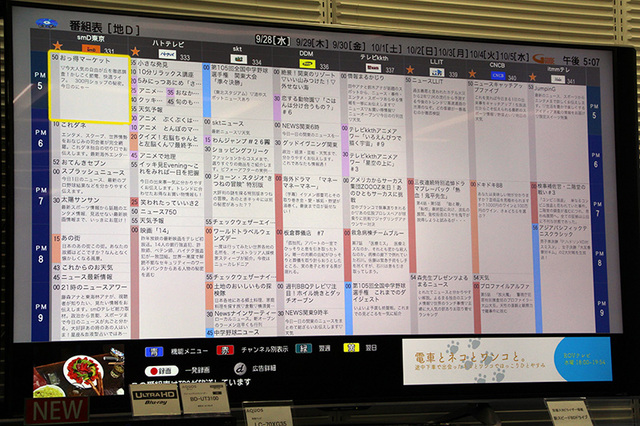This screenshot has height=426, width=640.
Task: Click the star beside itmmテレ channel
Action: tap(533, 77)
